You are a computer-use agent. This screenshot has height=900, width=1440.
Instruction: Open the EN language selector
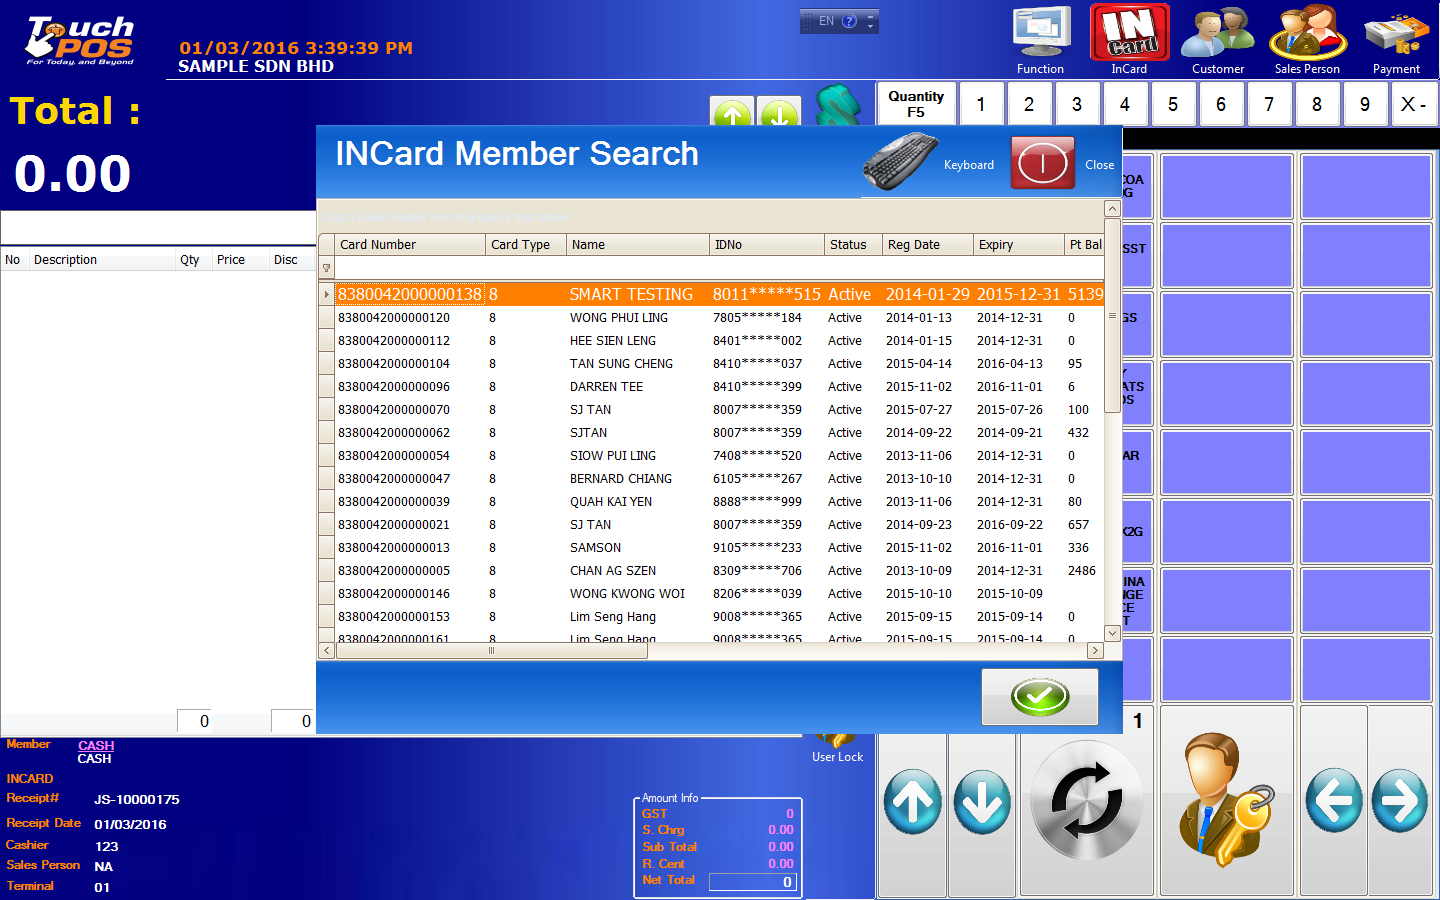[x=826, y=21]
